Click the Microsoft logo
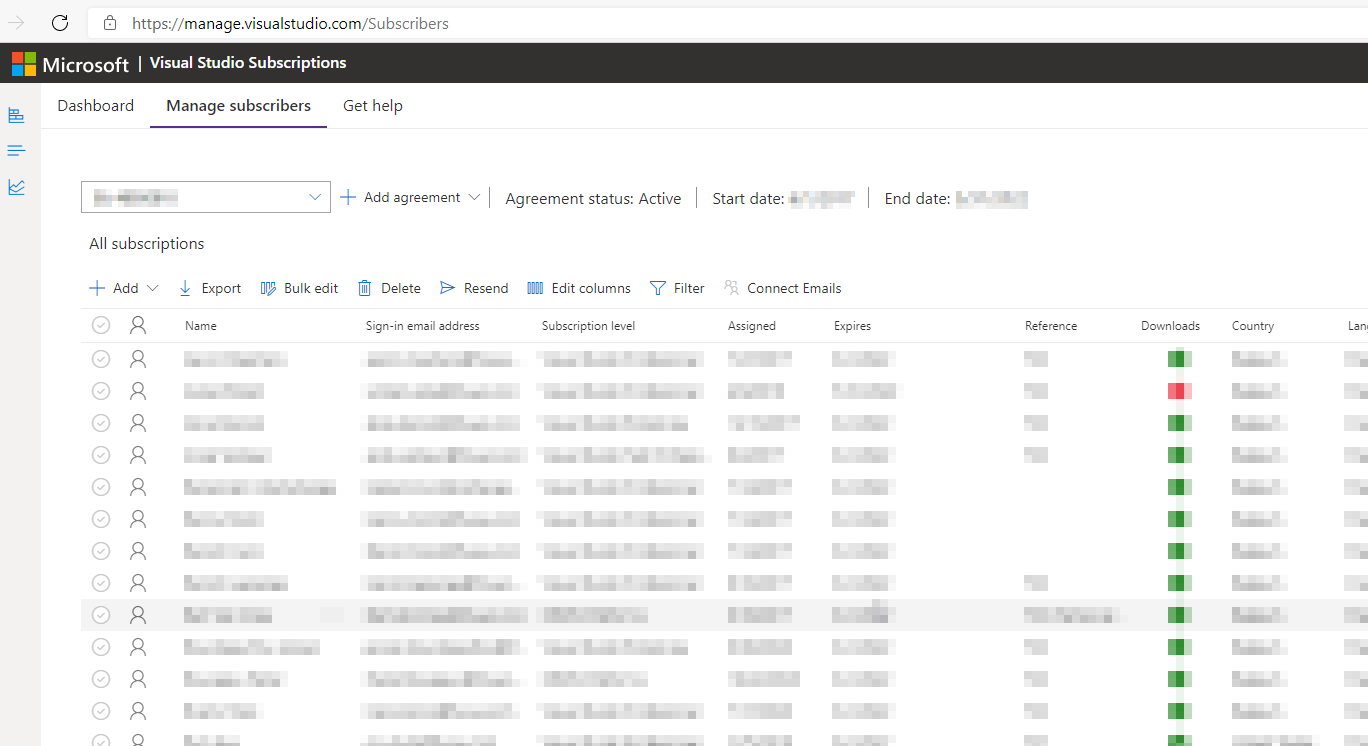This screenshot has height=746, width=1368. (70, 64)
